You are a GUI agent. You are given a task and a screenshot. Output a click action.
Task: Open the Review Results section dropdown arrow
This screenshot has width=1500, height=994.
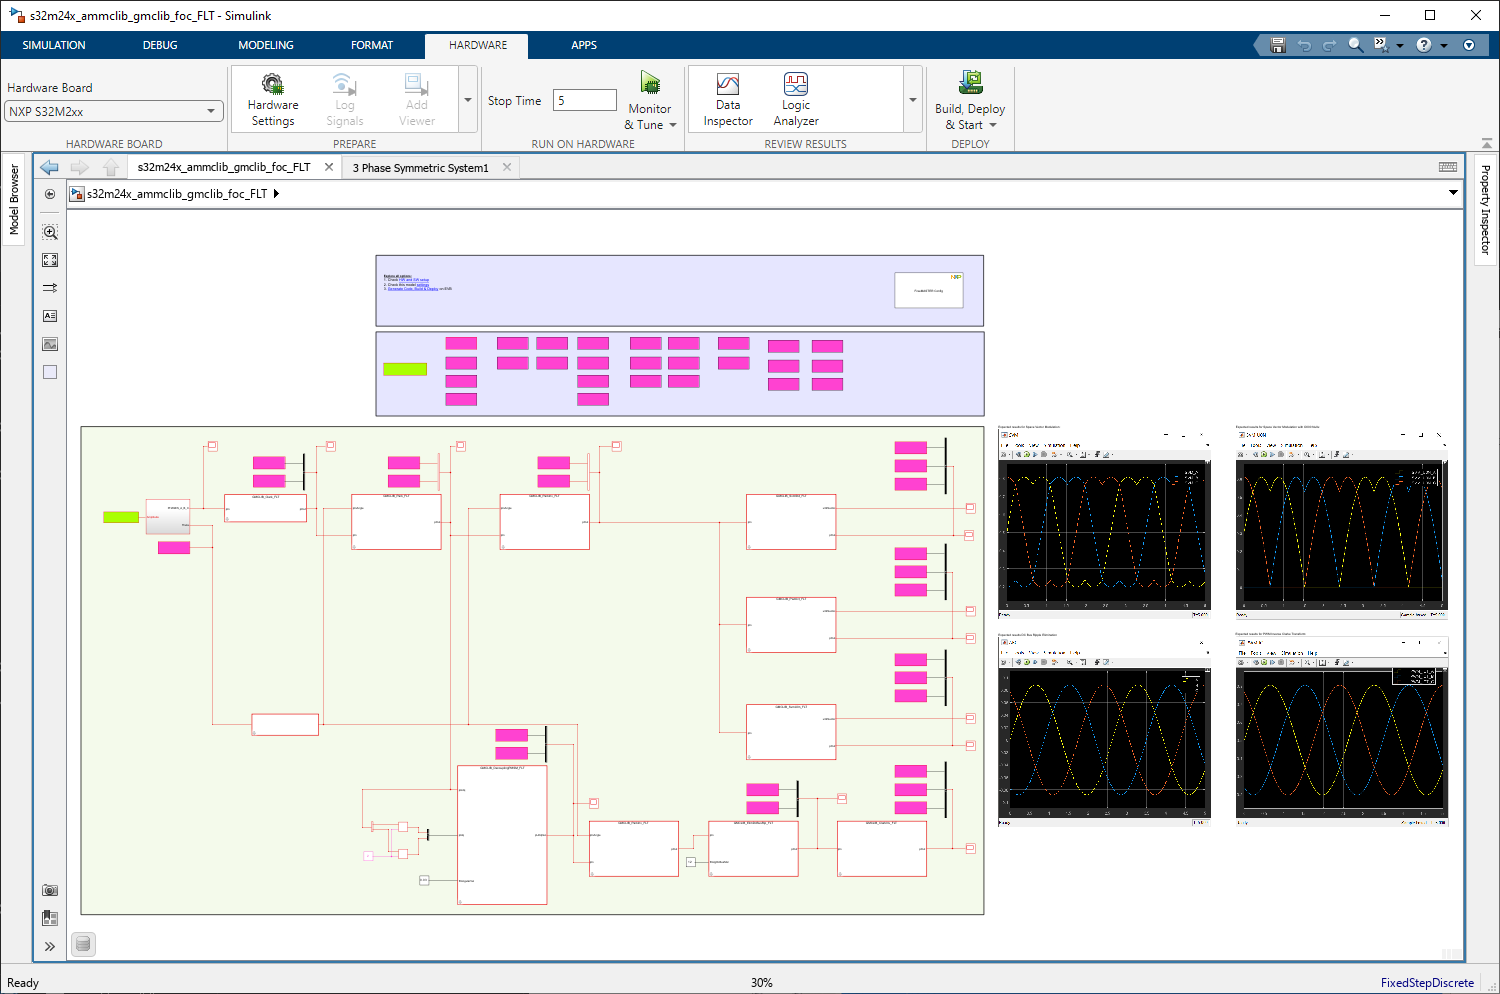[x=911, y=99]
